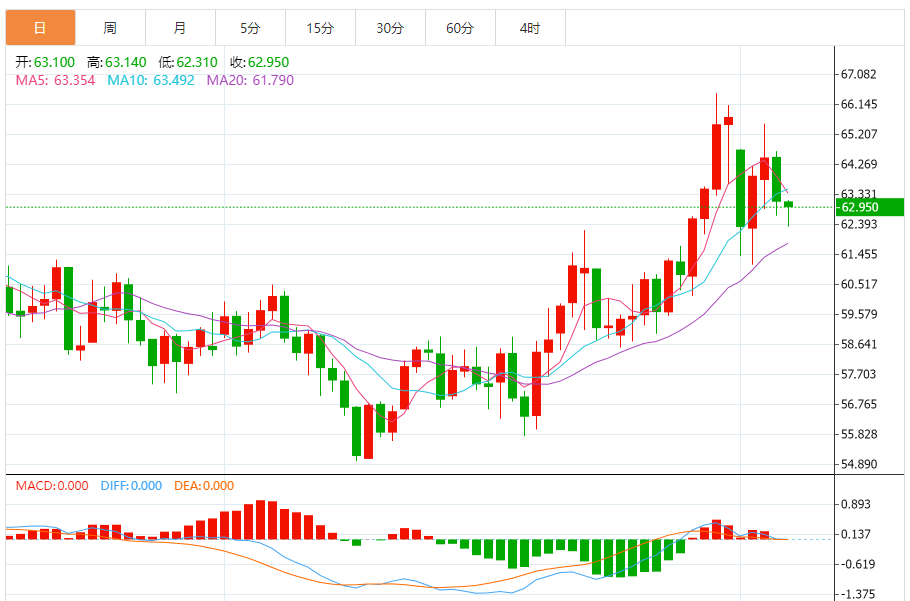Click the 54.890 price axis label
This screenshot has height=601, width=910.
click(x=859, y=464)
